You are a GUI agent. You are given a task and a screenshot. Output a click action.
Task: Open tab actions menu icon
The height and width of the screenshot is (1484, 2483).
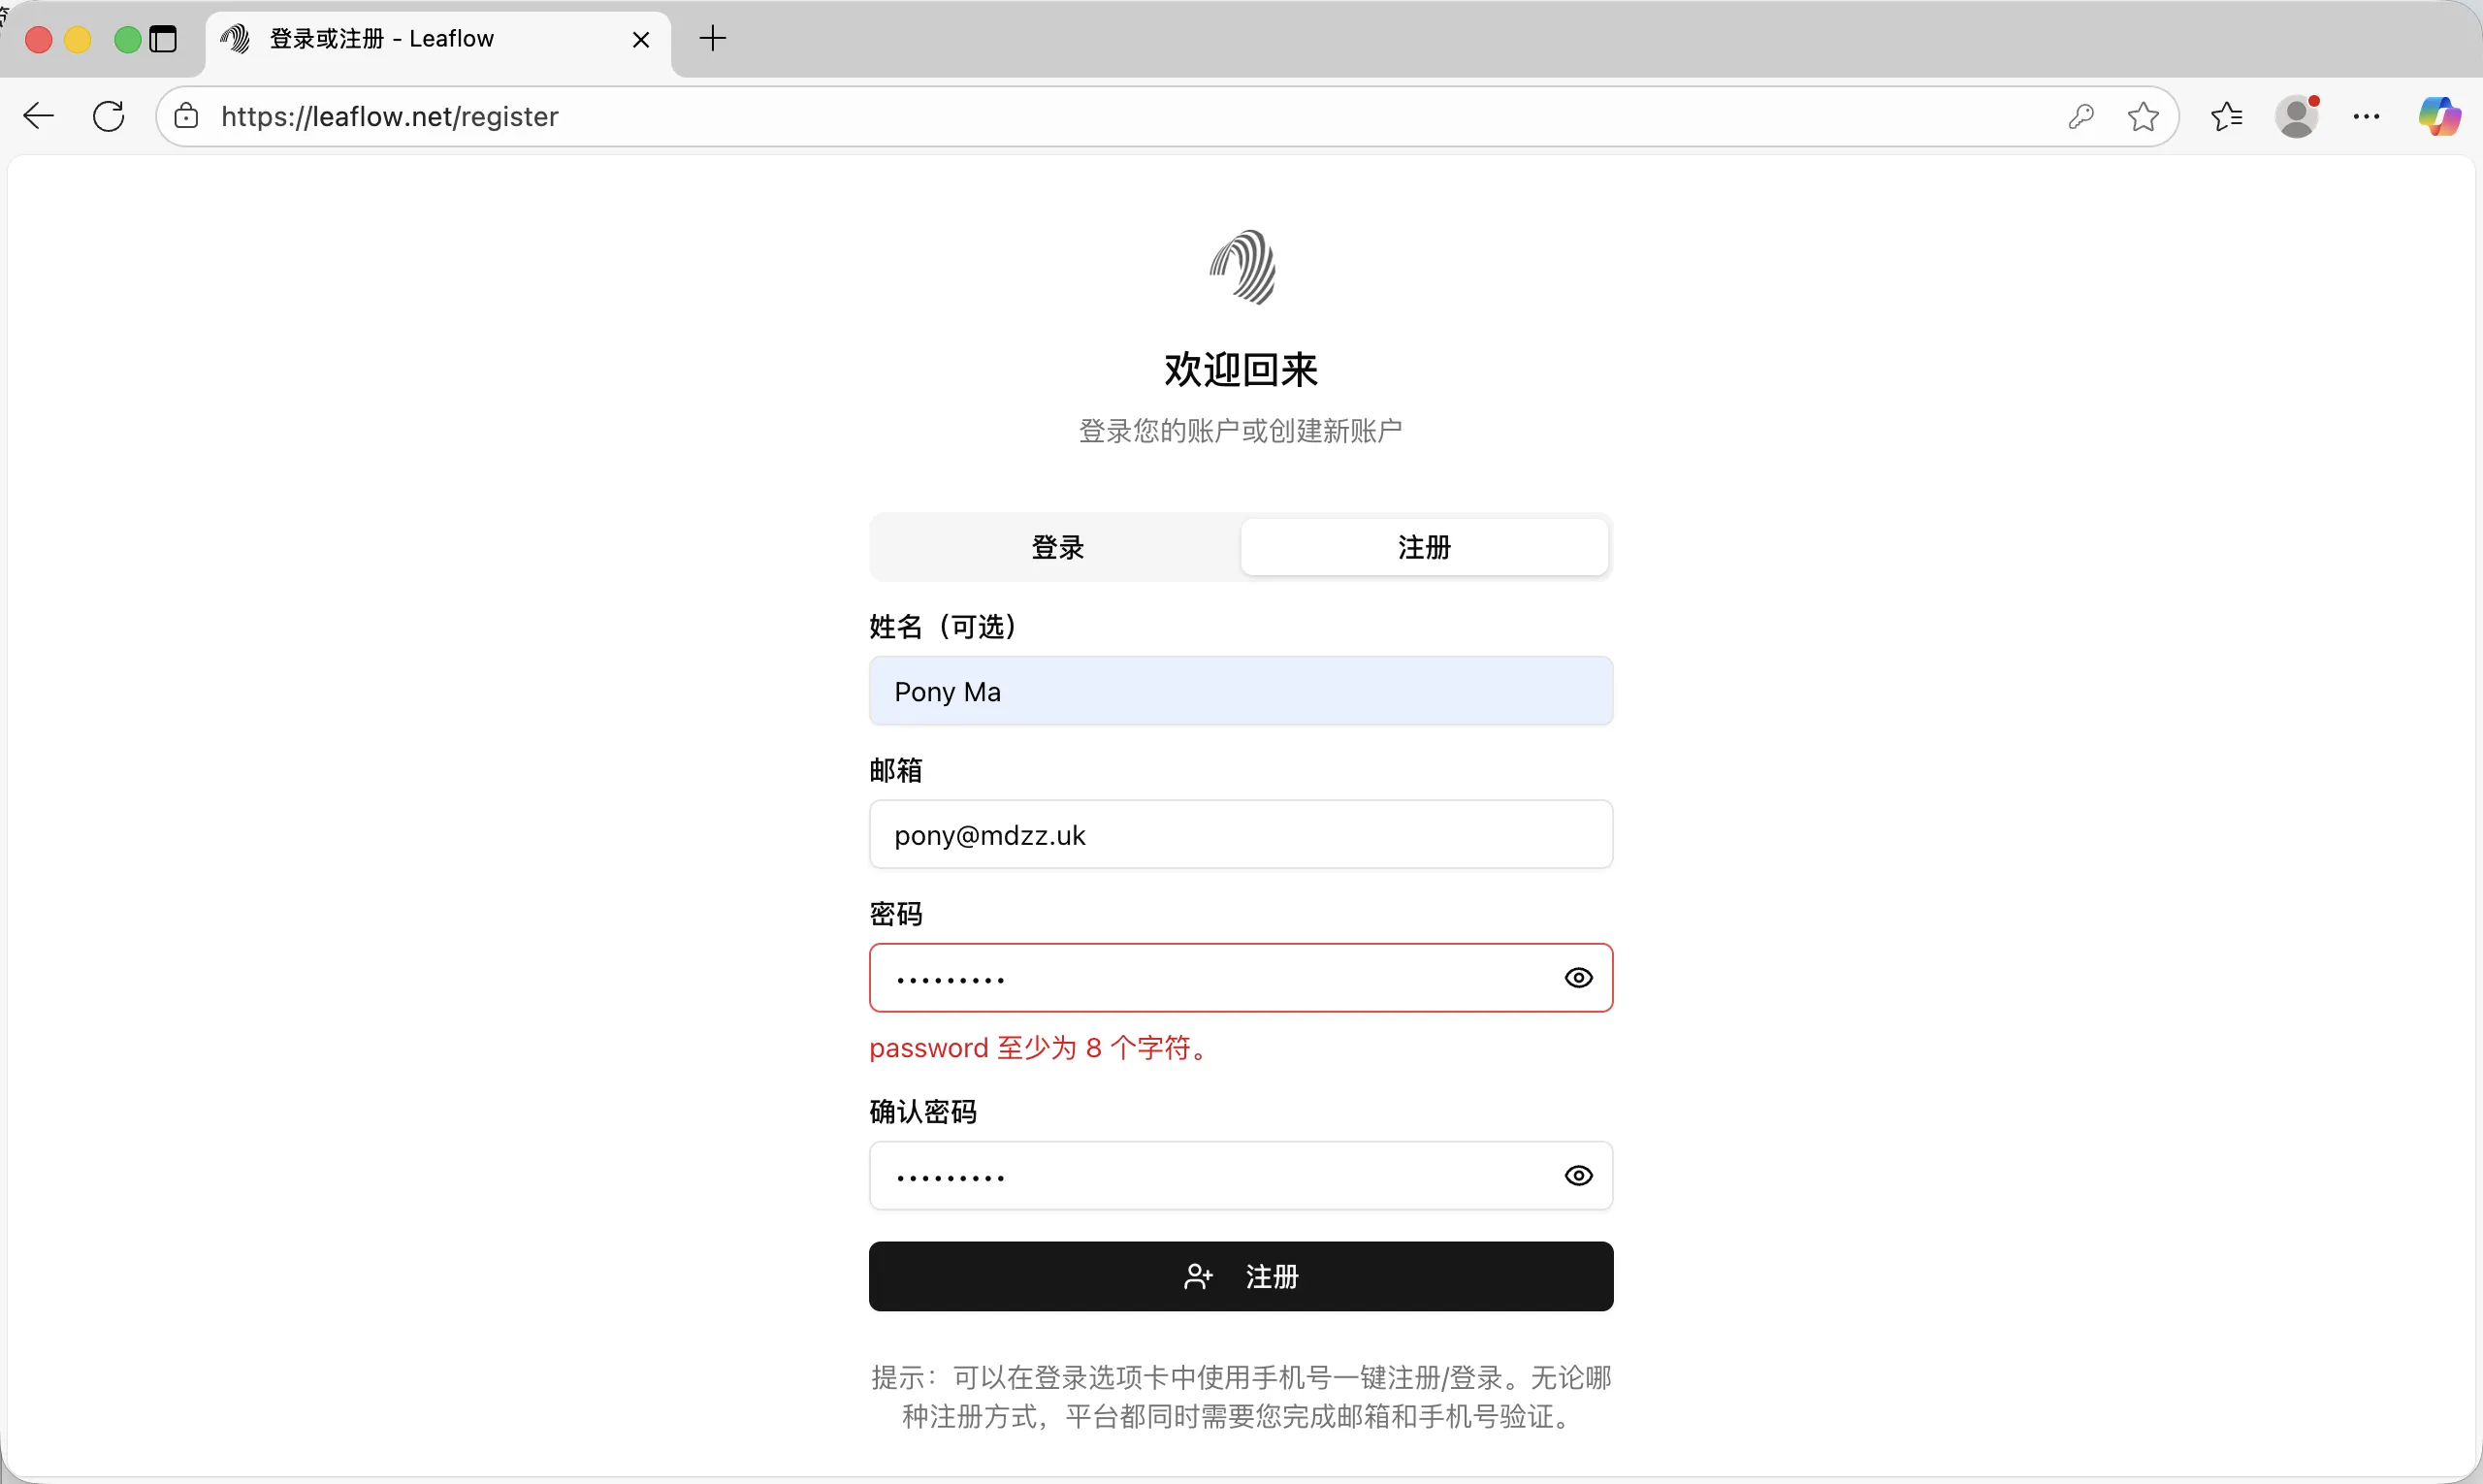pyautogui.click(x=163, y=39)
